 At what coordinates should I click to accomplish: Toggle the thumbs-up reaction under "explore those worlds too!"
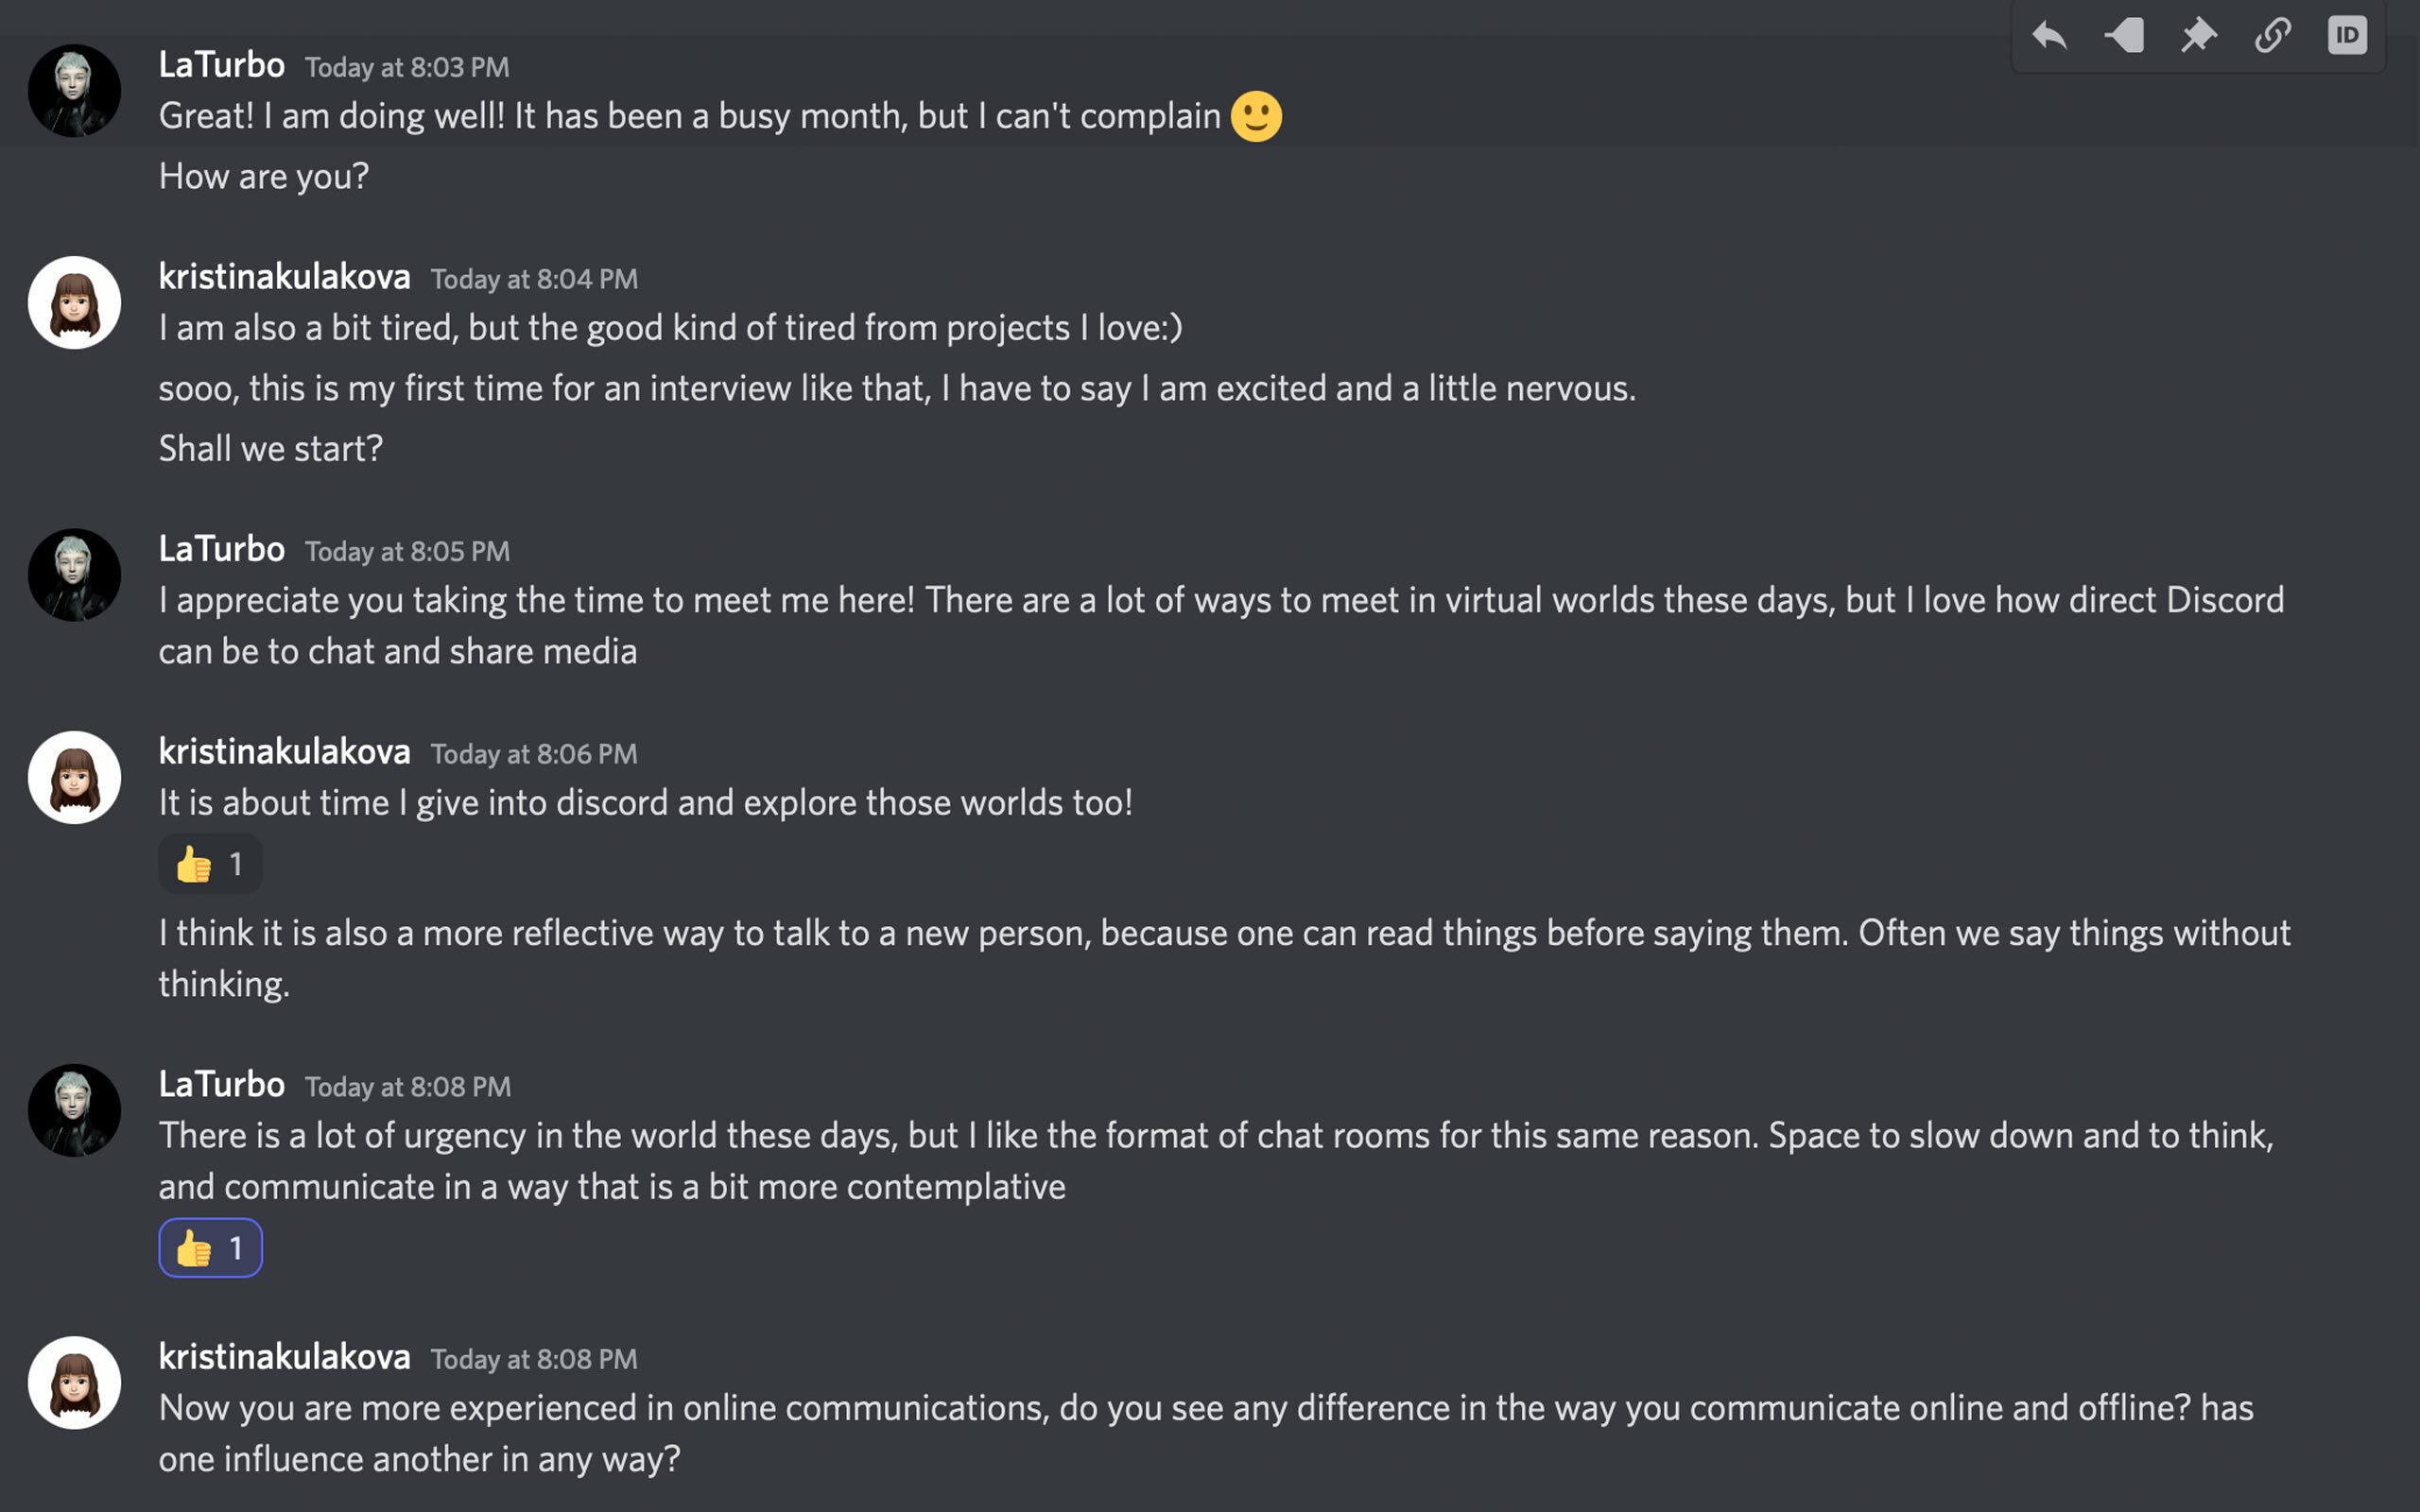210,864
